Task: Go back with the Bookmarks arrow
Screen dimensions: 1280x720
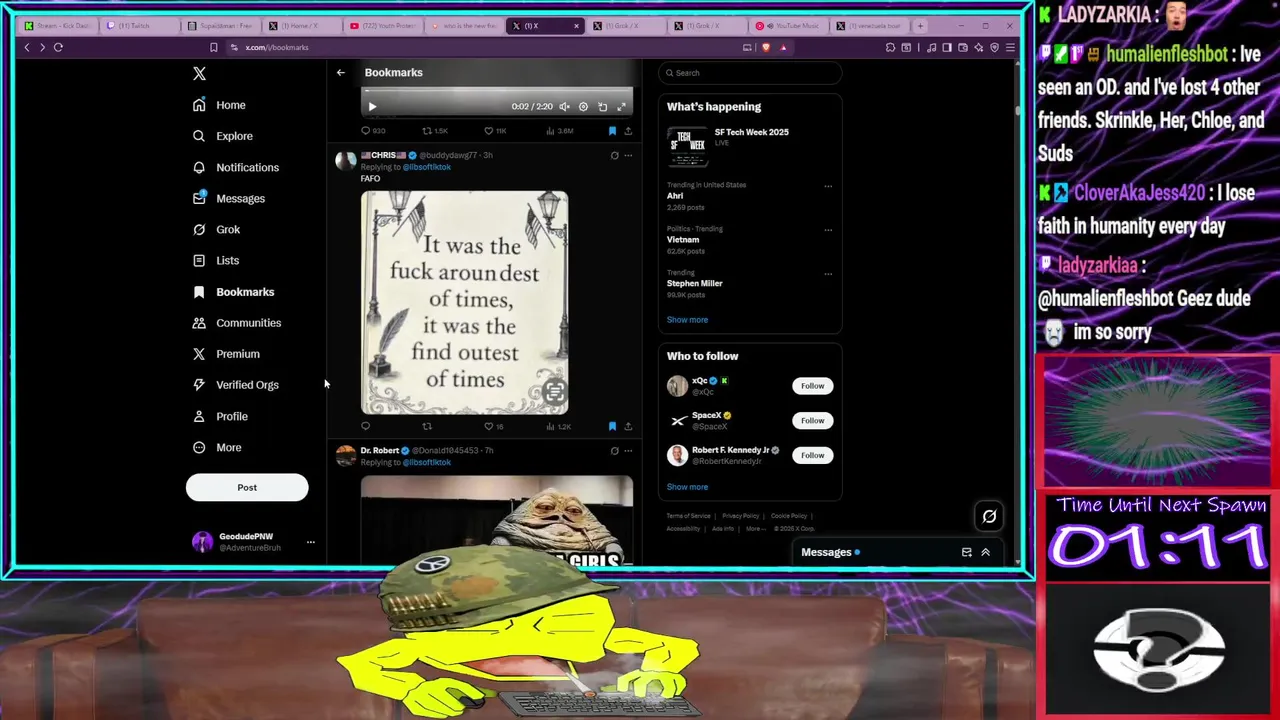Action: coord(340,72)
